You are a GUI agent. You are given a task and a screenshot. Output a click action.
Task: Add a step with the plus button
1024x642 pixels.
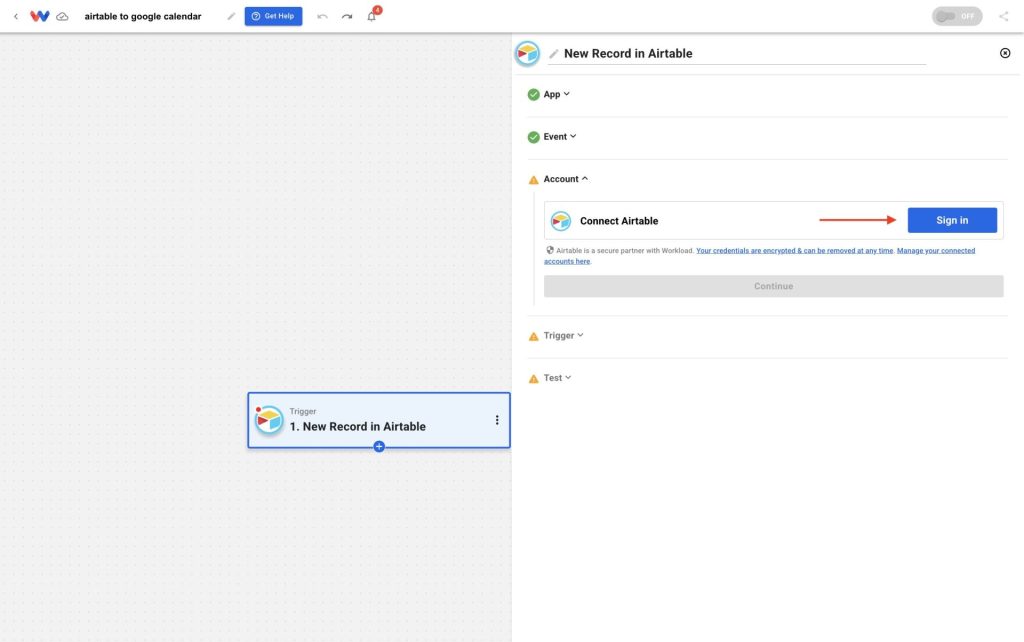[379, 447]
